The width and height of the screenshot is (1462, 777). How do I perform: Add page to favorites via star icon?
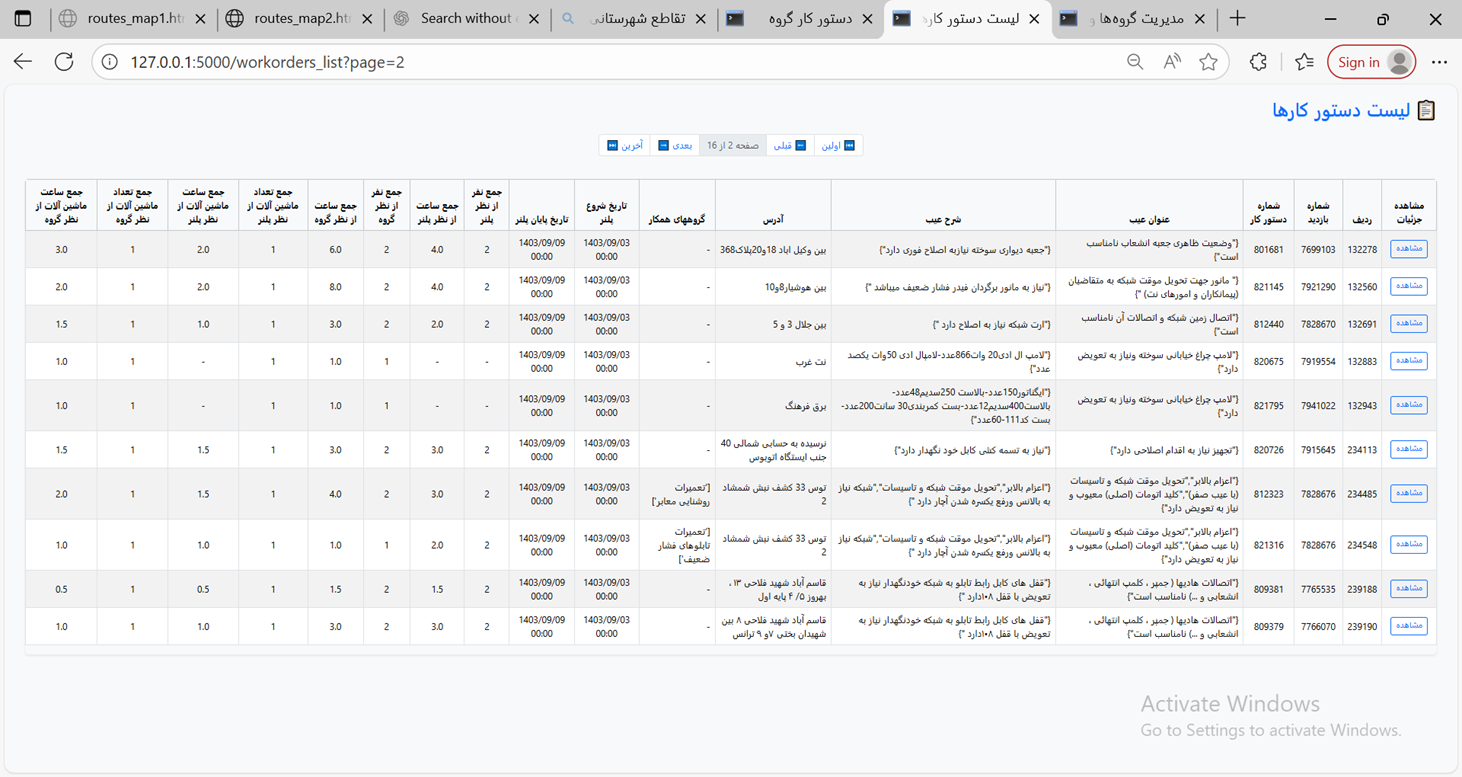pos(1208,61)
